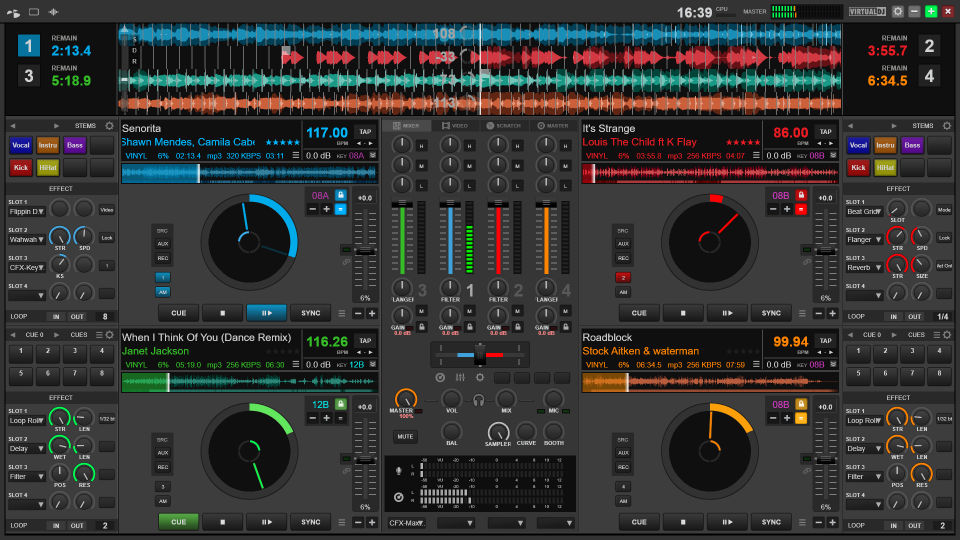Open the deck 1 stems settings gear
The image size is (960, 540).
[110, 126]
